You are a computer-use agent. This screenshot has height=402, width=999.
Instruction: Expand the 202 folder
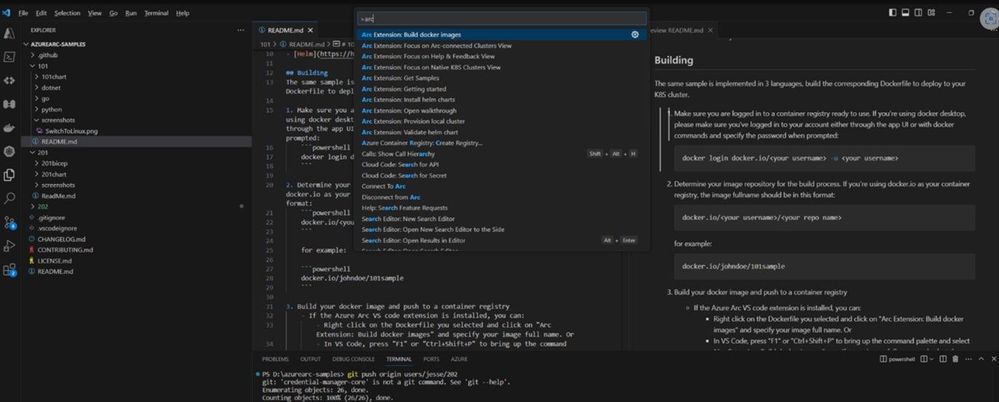click(42, 206)
